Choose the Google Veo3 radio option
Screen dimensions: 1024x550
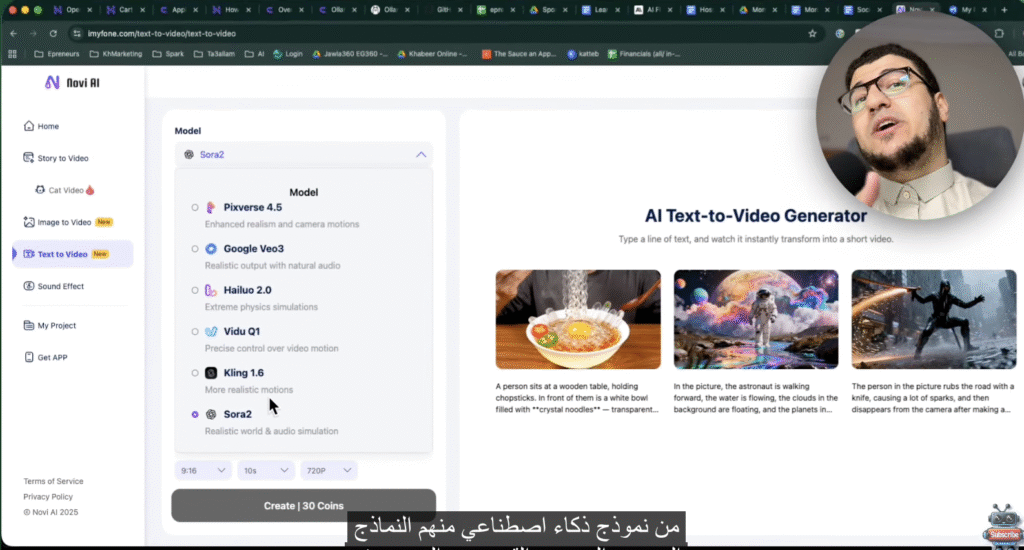[x=195, y=249]
